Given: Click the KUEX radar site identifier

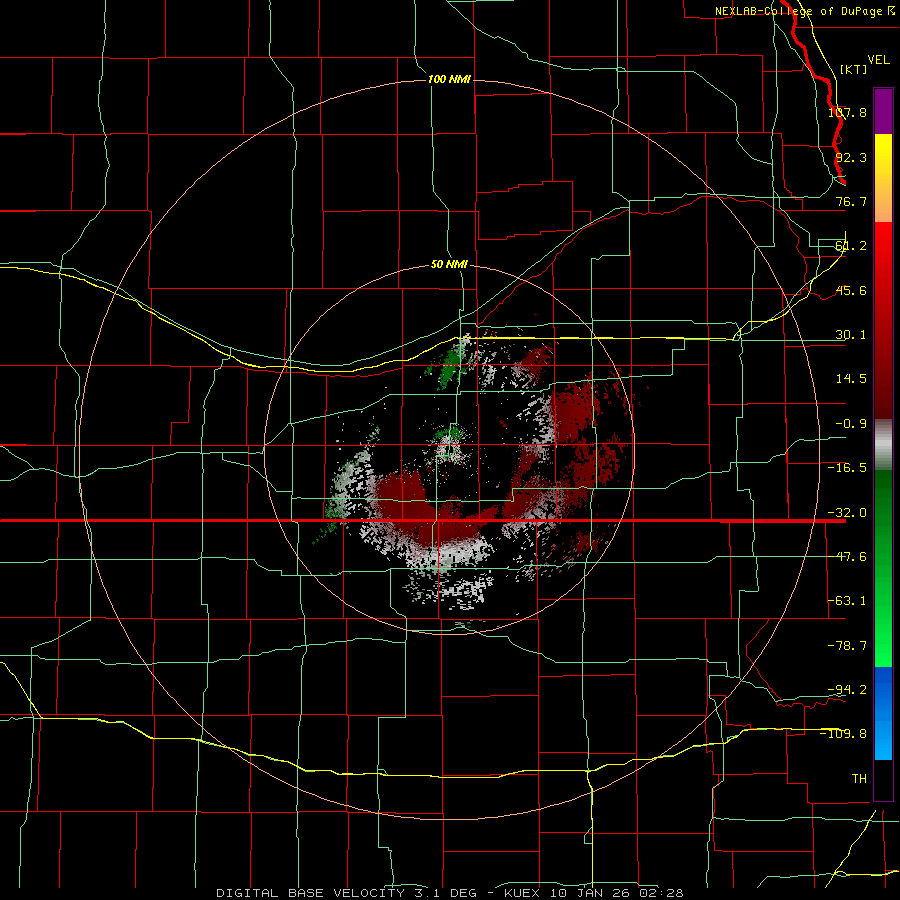Looking at the screenshot, I should click(522, 893).
